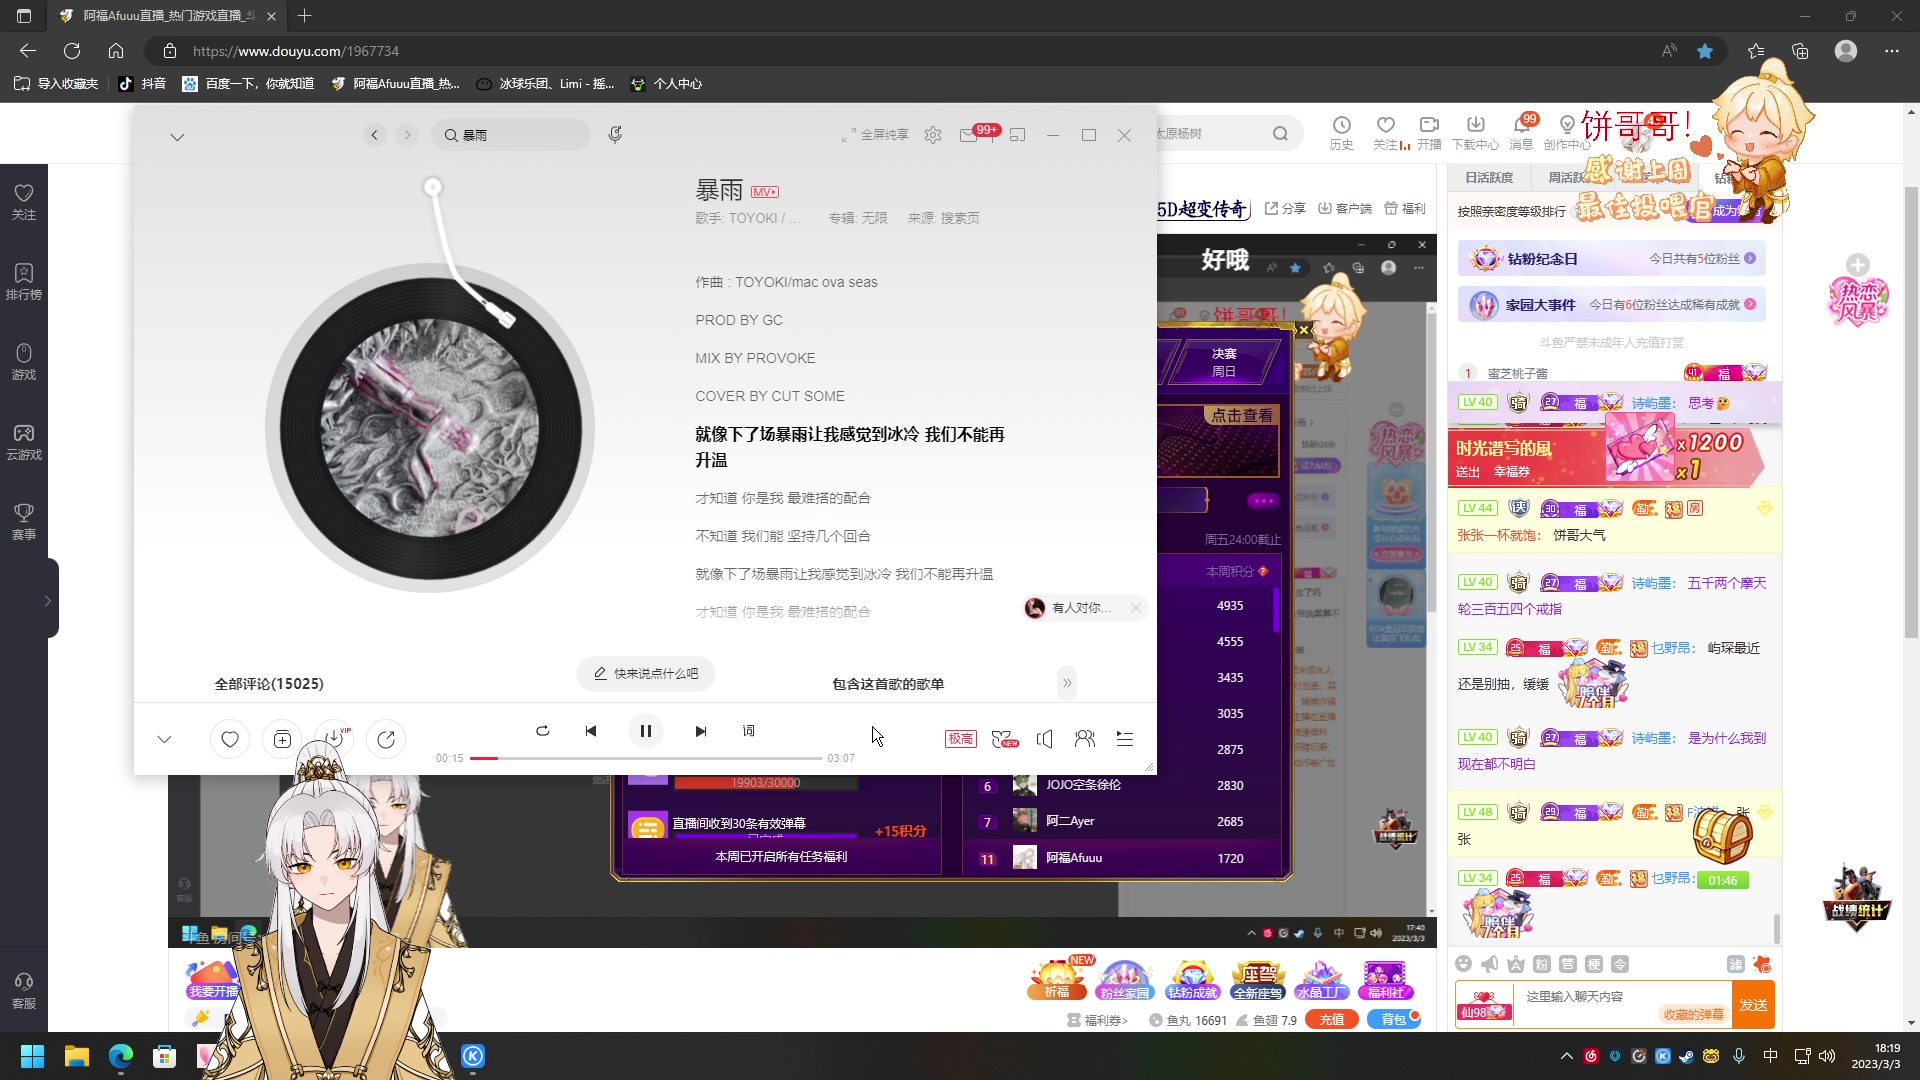Open the sound effects icon marked NEW
1920x1080 pixels.
[1004, 739]
